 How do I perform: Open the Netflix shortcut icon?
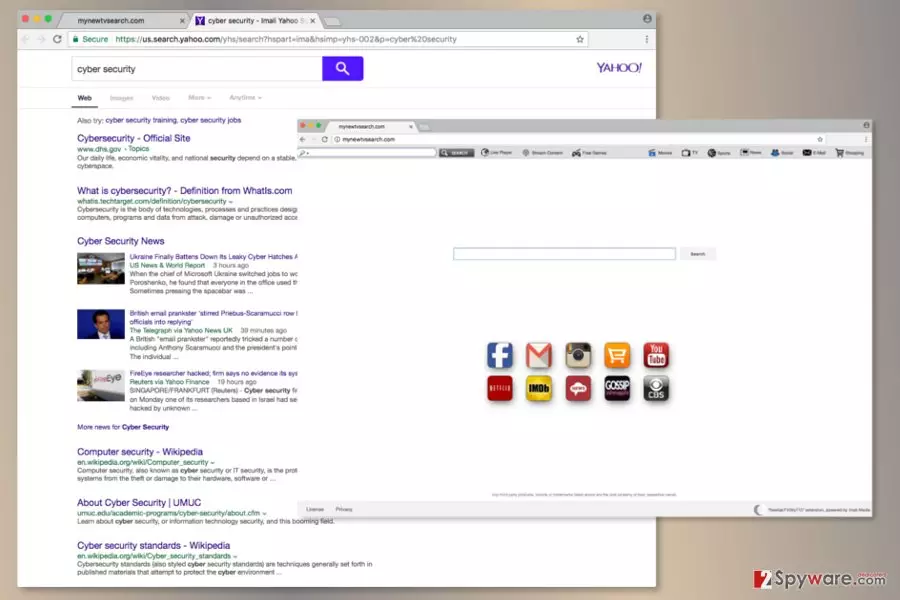tap(500, 389)
